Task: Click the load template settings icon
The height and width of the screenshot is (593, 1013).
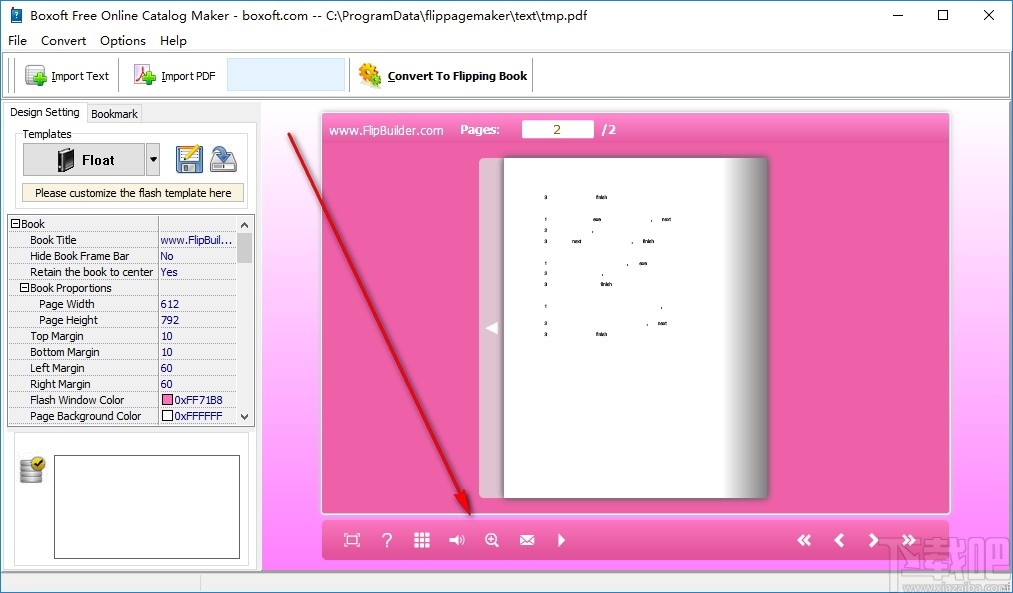Action: click(222, 159)
